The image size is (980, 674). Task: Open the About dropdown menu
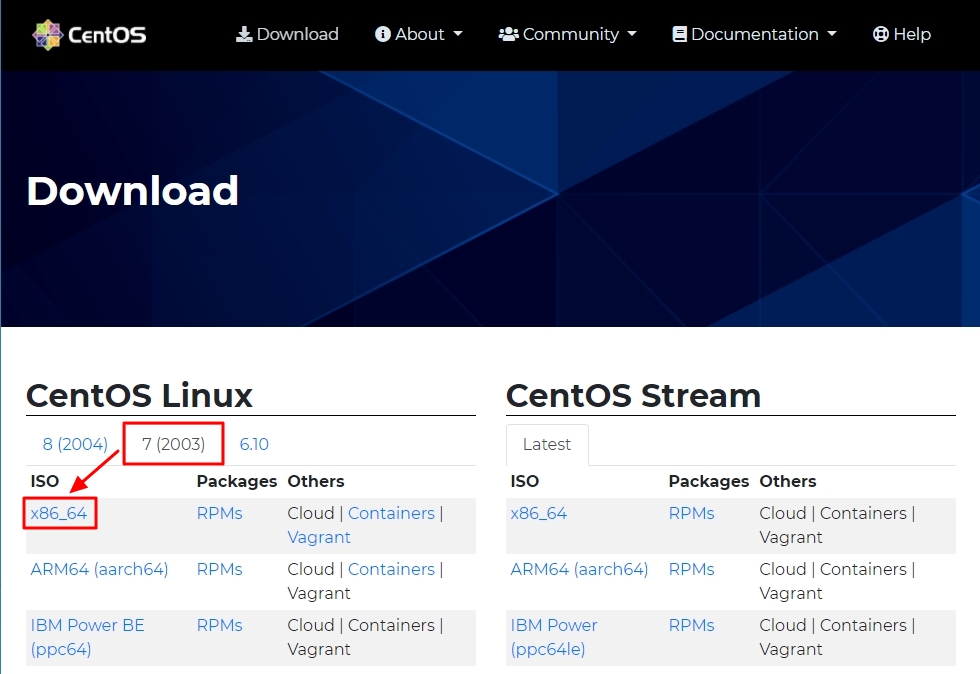(x=419, y=34)
